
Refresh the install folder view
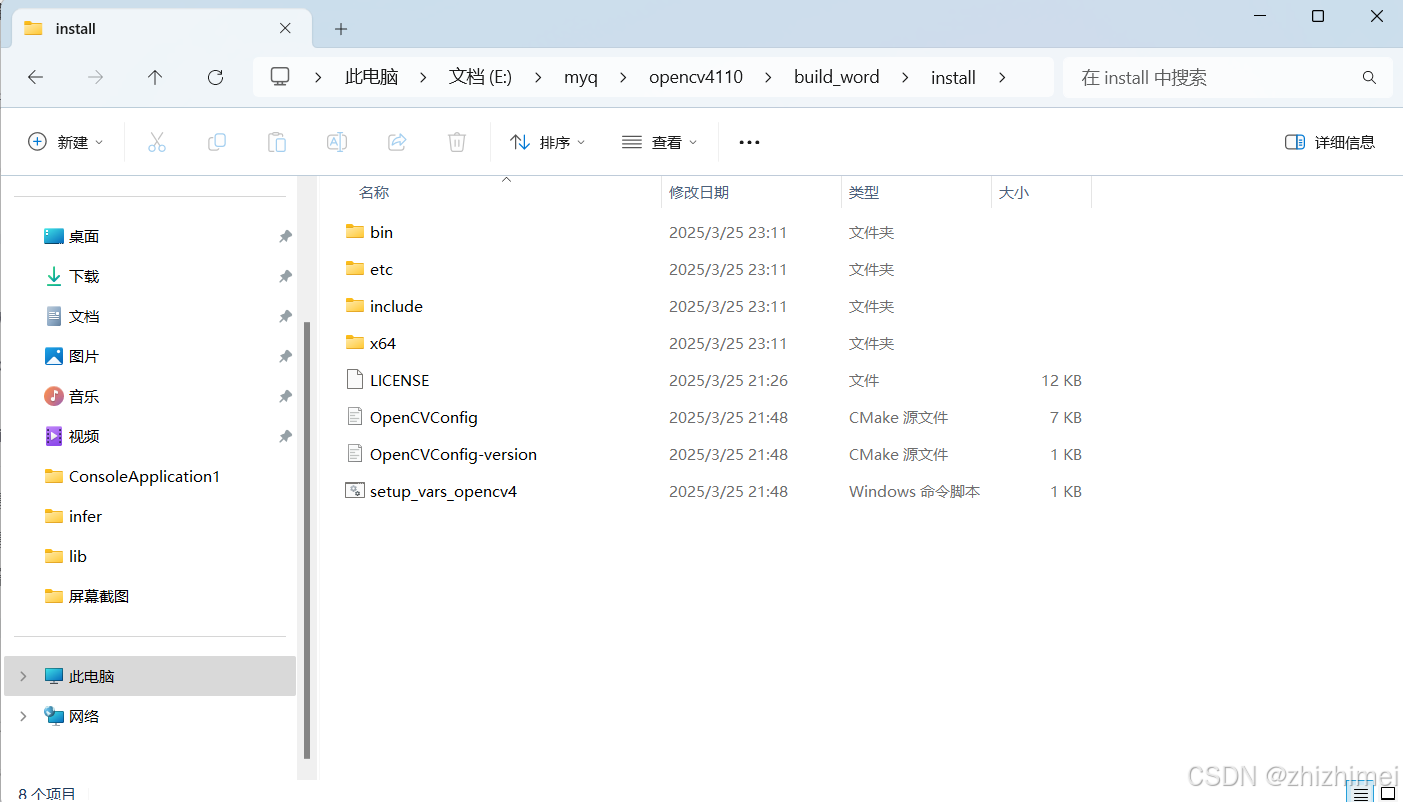(x=215, y=77)
